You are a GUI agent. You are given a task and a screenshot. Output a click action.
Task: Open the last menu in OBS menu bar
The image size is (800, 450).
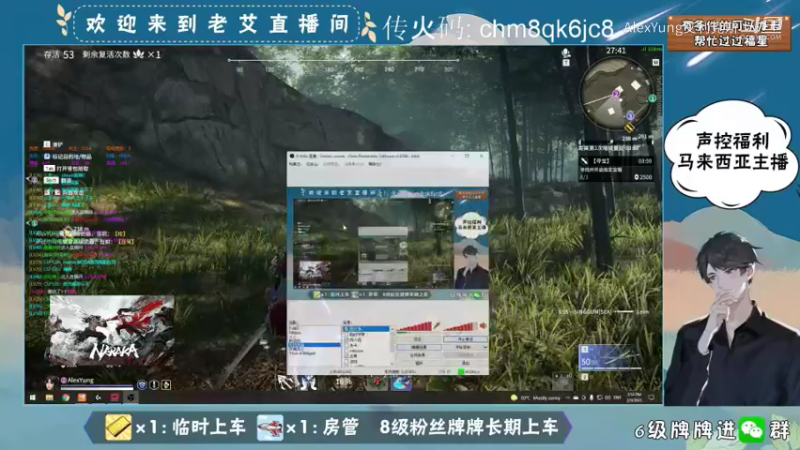[375, 164]
